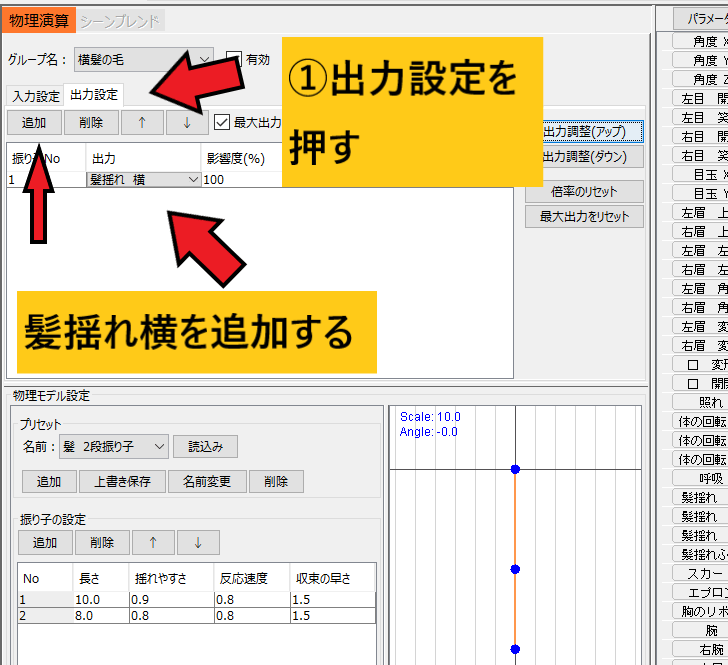The width and height of the screenshot is (728, 665).
Task: Expand the 髪揺れ 横 output dropdown
Action: [x=193, y=180]
